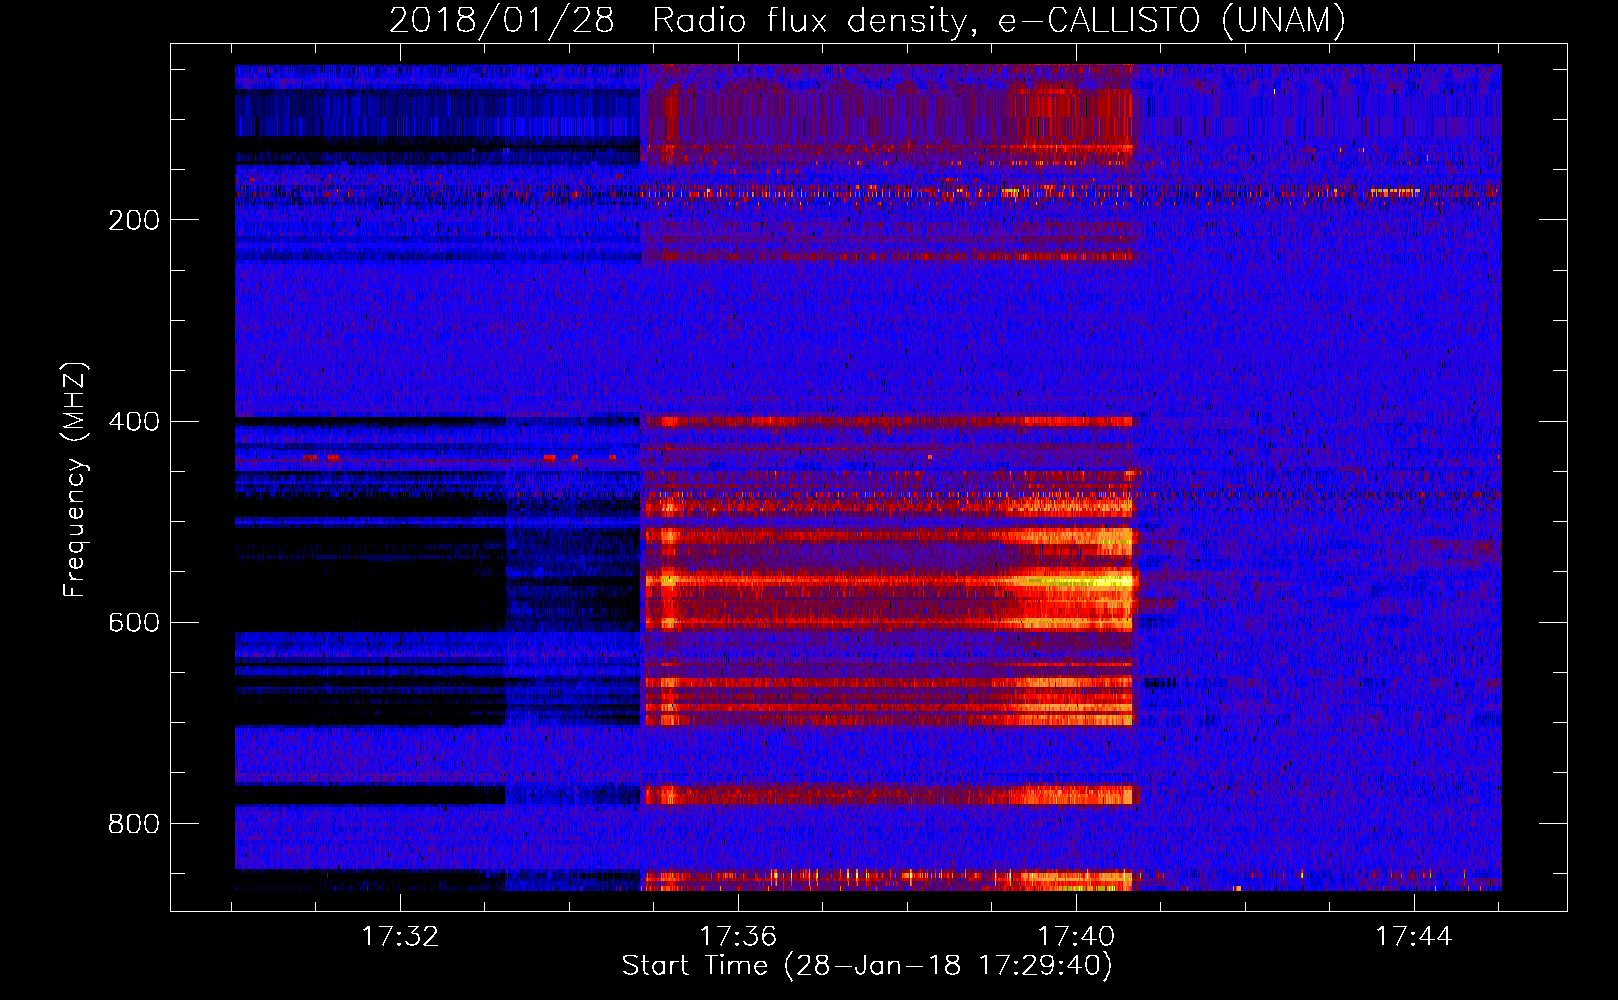The width and height of the screenshot is (1618, 1000).
Task: Click the 17:44 time tick label
Action: click(x=1414, y=937)
